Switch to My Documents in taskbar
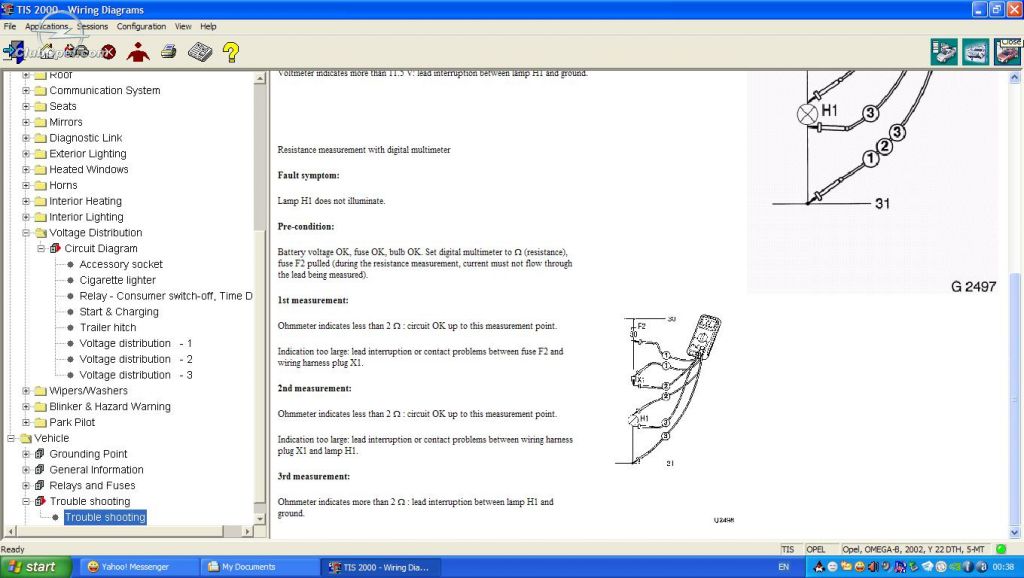 (259, 567)
